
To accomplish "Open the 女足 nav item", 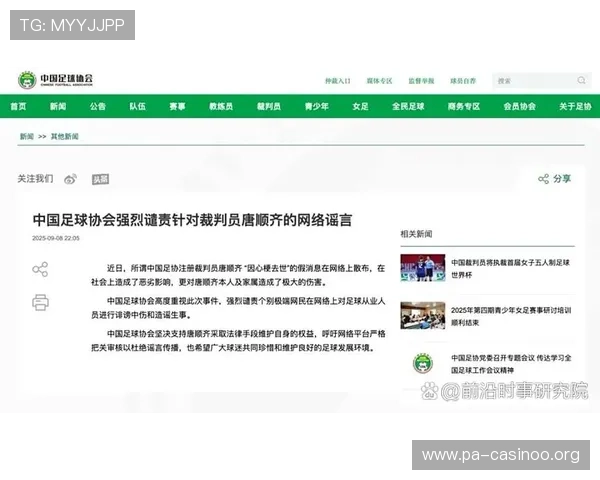I will (360, 106).
